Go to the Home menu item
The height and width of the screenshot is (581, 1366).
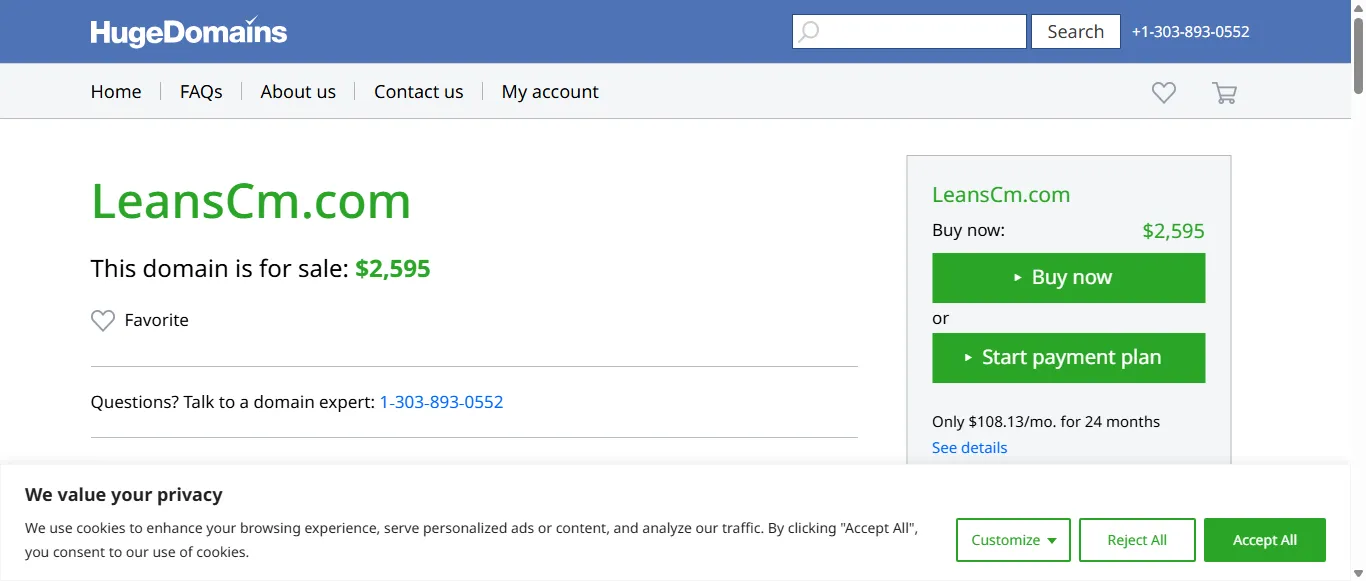pyautogui.click(x=116, y=92)
